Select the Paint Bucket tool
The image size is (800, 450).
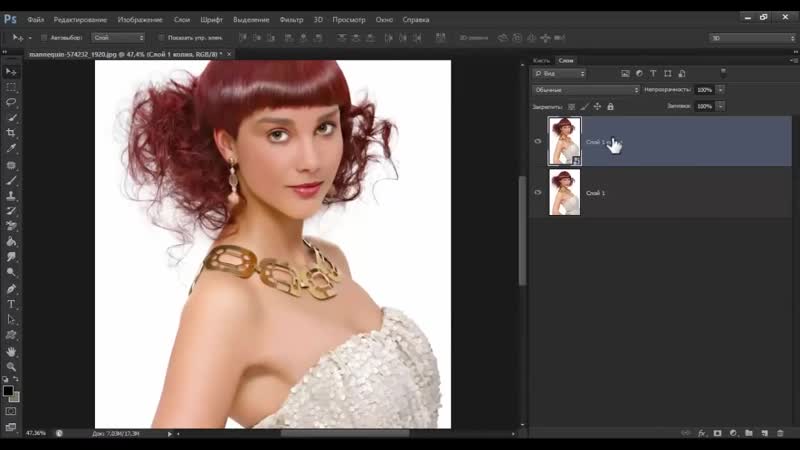tap(11, 241)
